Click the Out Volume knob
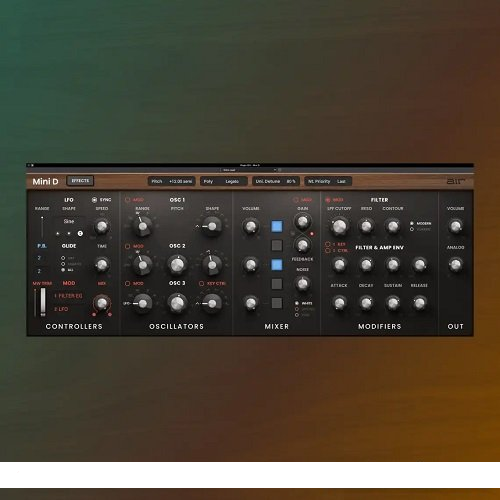Viewport: 500px width, 500px height. 455,226
